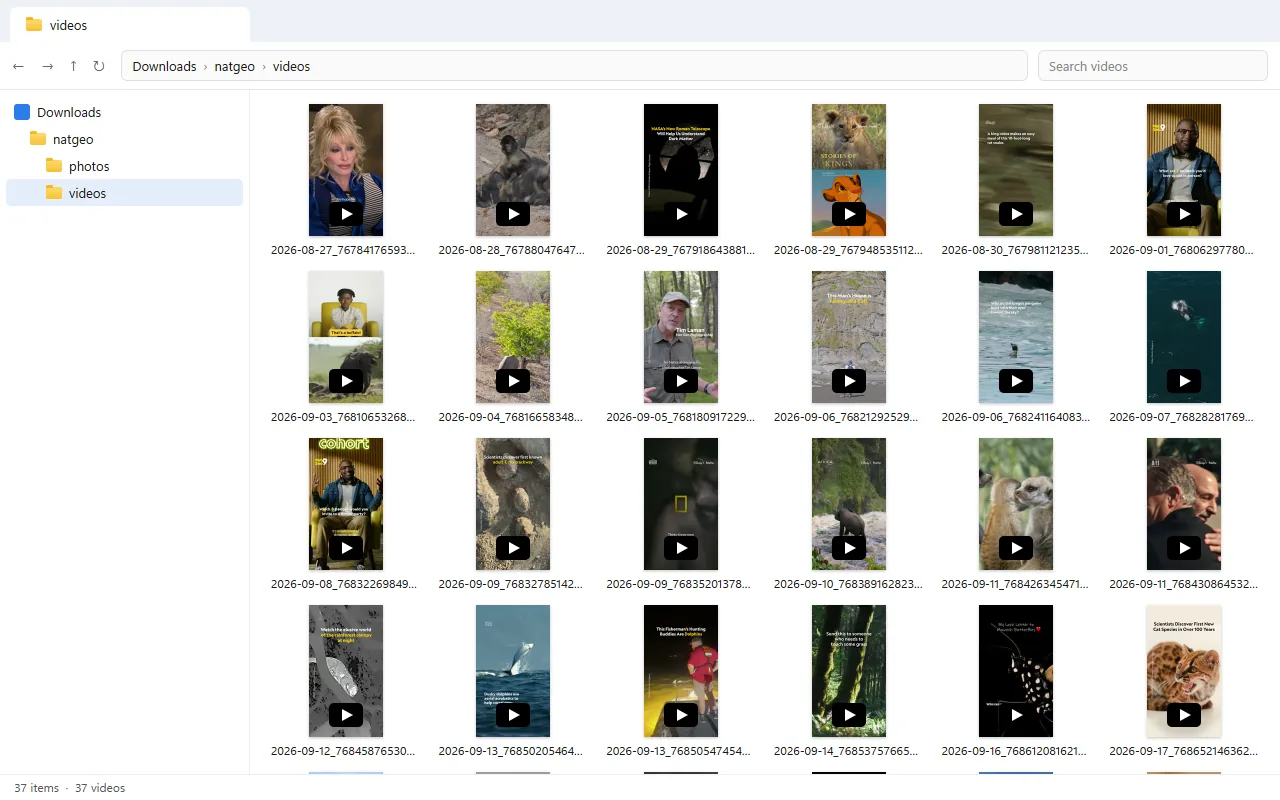Screen dimensions: 1280x800
Task: Go forward with the right arrow
Action: click(x=47, y=66)
